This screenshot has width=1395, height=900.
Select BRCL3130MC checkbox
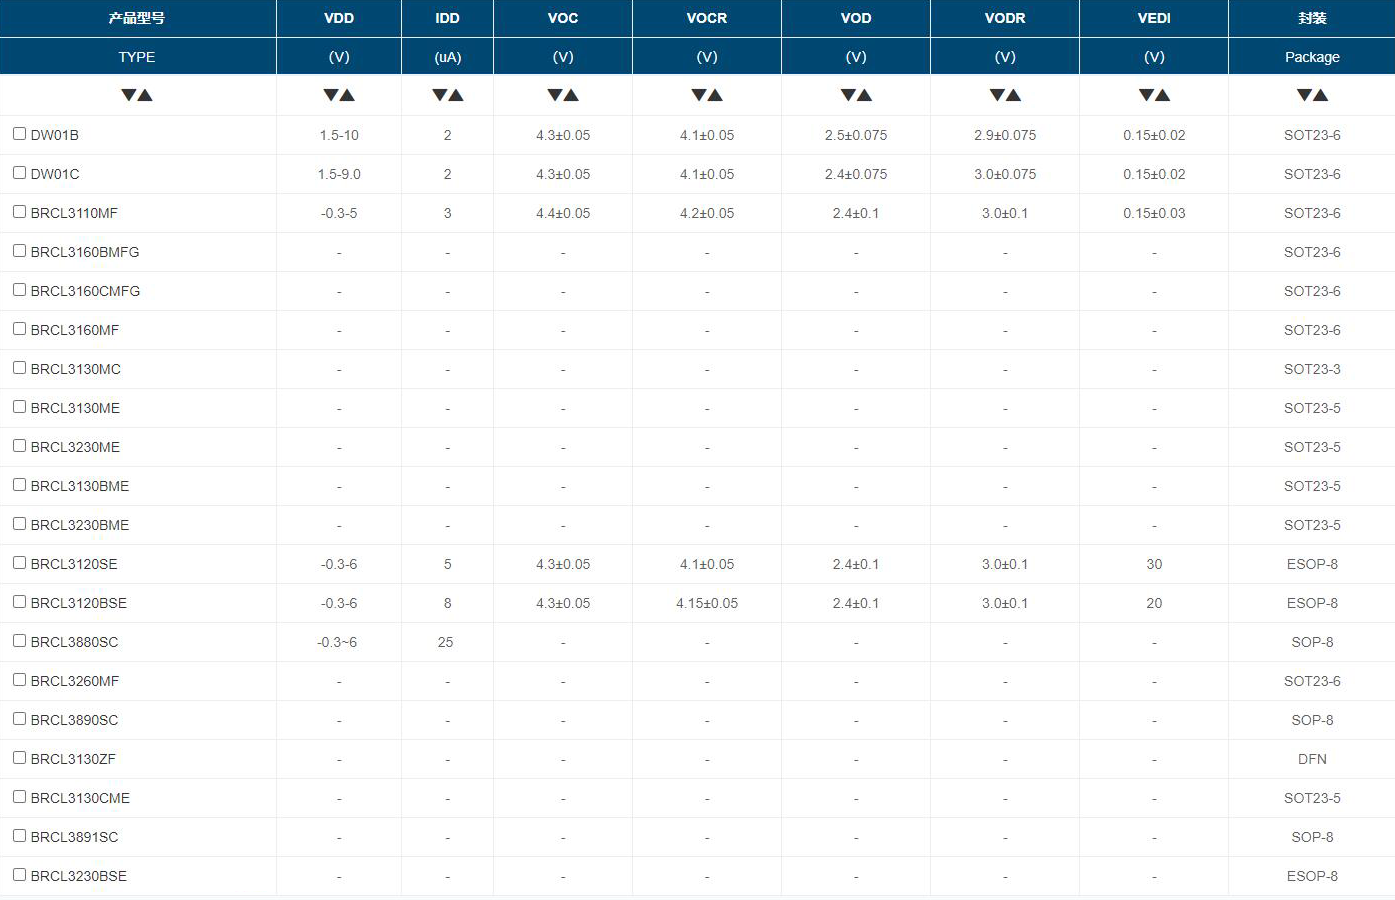19,367
